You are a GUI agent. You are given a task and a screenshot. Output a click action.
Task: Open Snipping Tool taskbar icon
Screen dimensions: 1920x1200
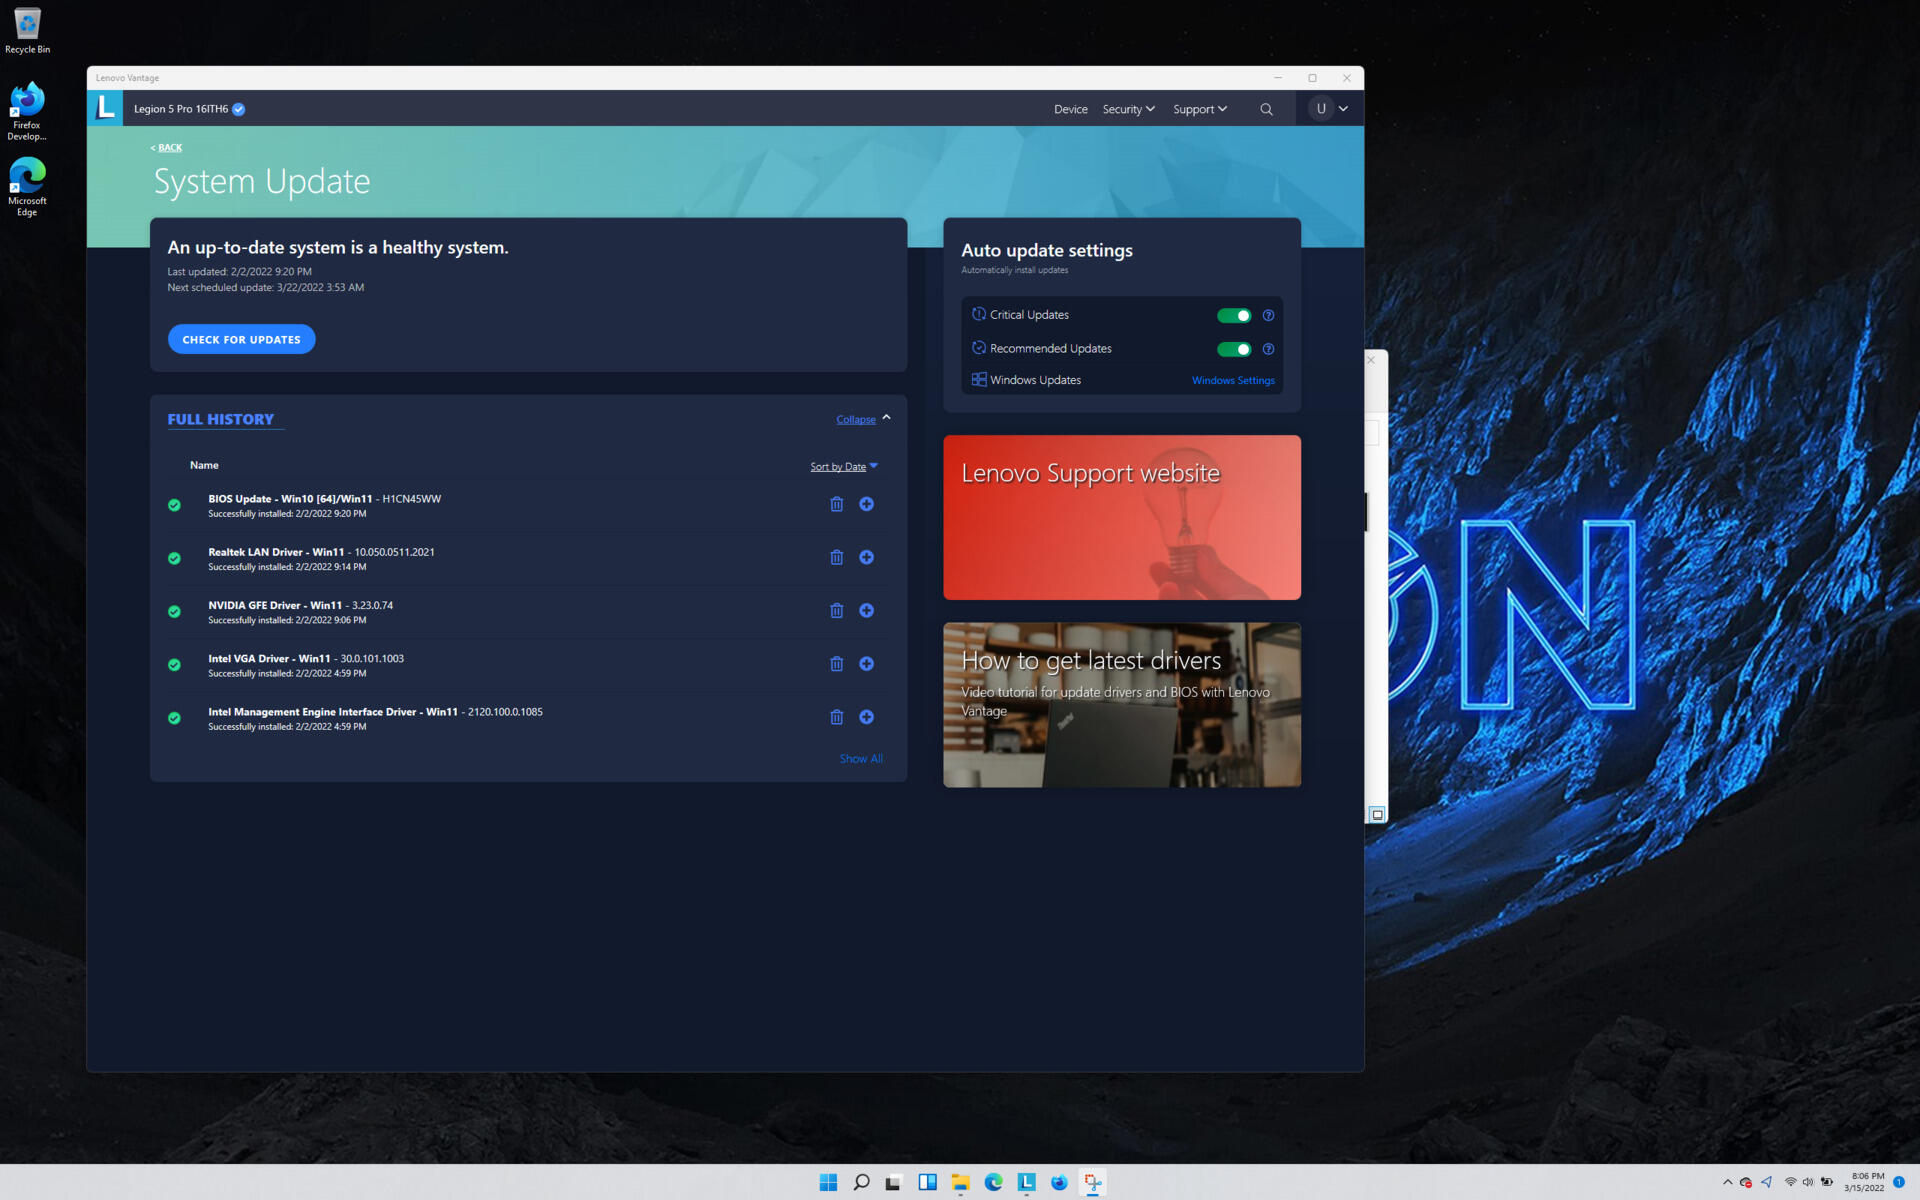coord(1092,1182)
